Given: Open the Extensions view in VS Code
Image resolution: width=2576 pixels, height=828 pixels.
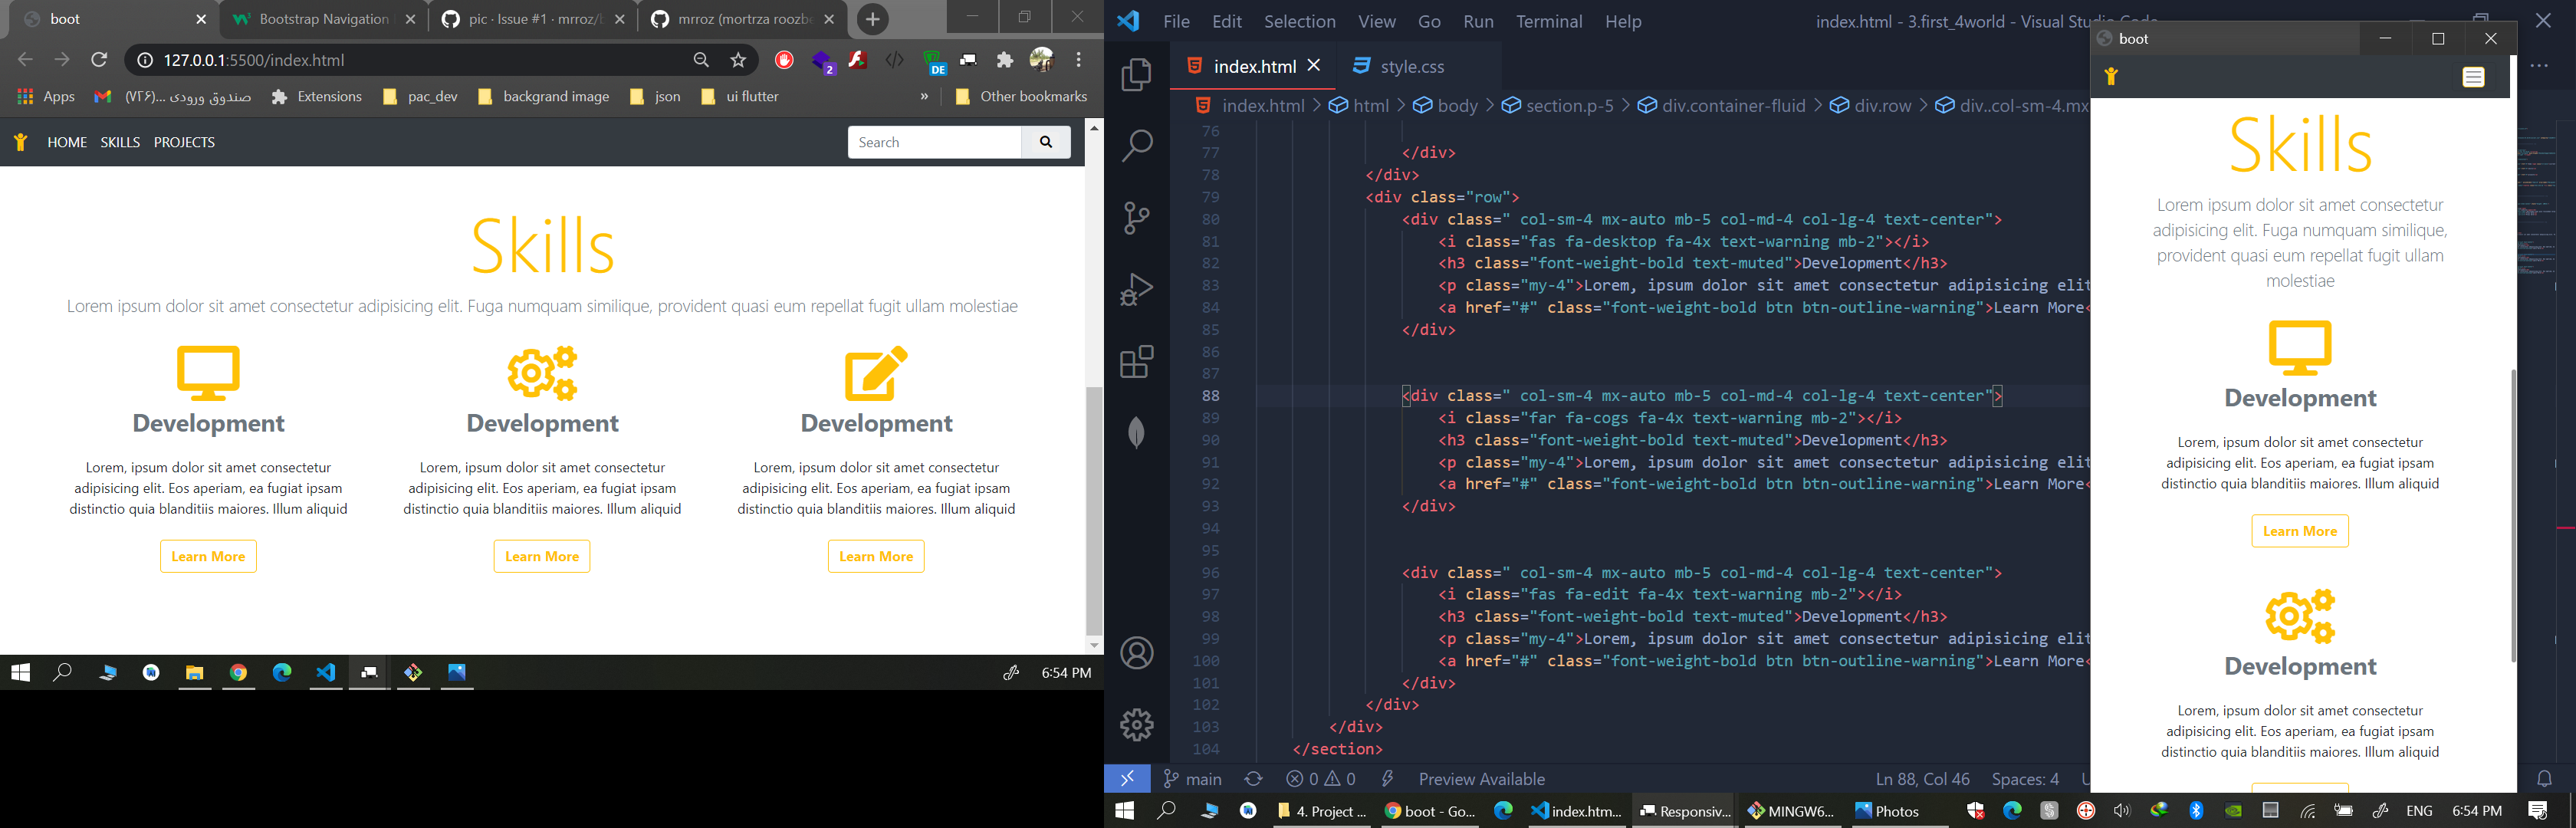Looking at the screenshot, I should click(x=1138, y=360).
